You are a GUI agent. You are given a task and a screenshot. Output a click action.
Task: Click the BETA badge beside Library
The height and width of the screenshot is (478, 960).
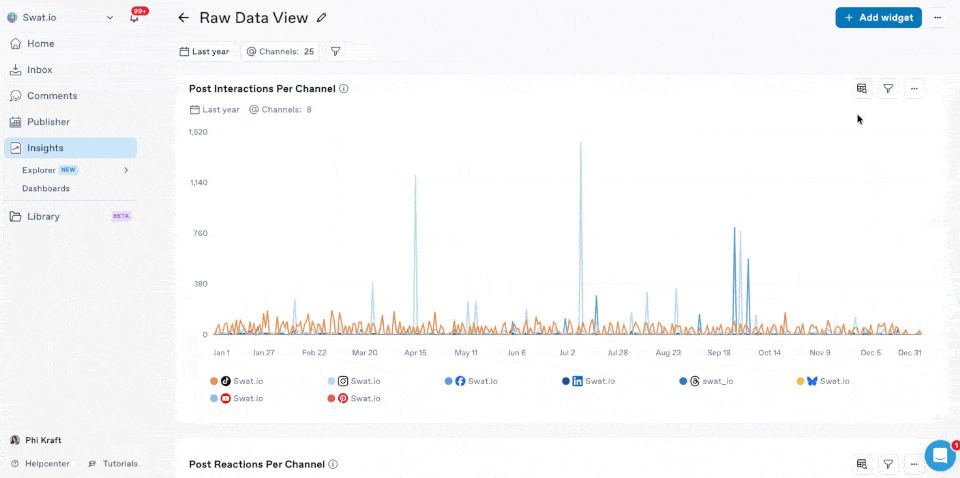121,216
